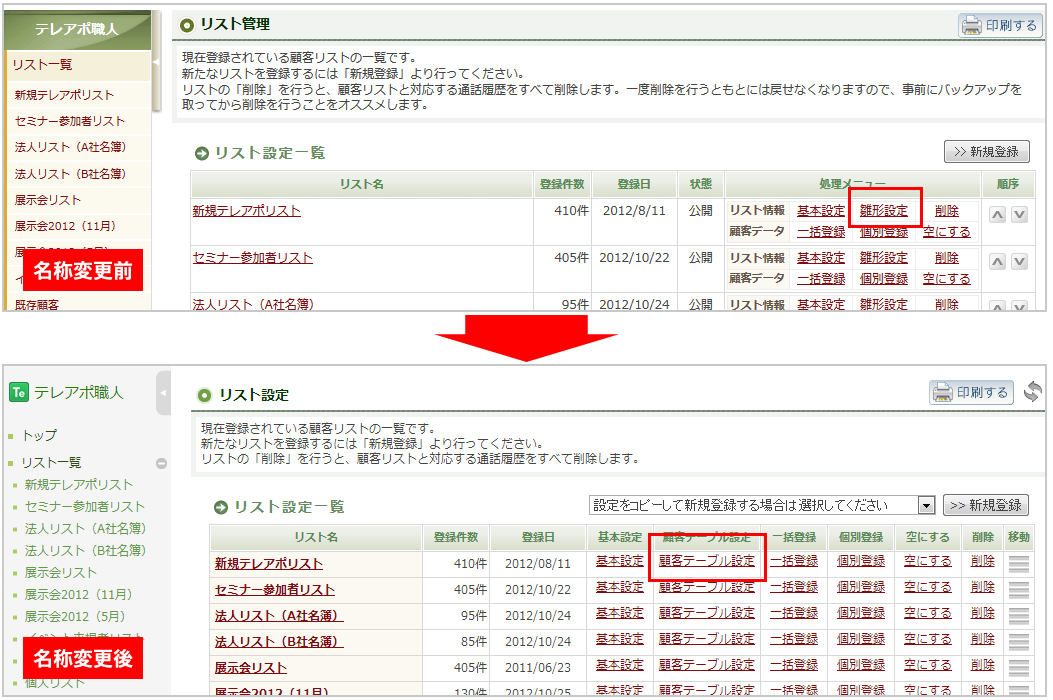Open the bold 展示会リスト list name link
Image resolution: width=1053 pixels, height=700 pixels.
(x=251, y=668)
